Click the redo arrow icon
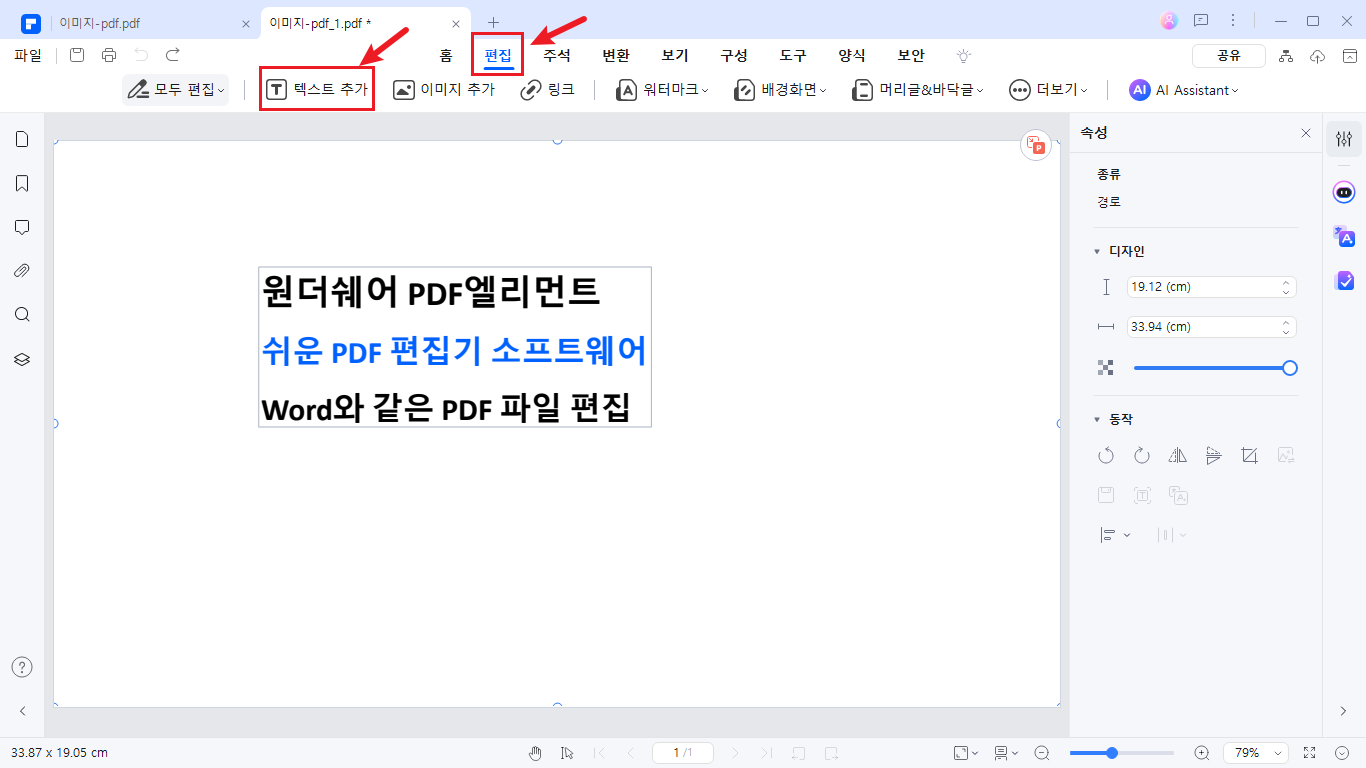The width and height of the screenshot is (1366, 768). point(173,55)
